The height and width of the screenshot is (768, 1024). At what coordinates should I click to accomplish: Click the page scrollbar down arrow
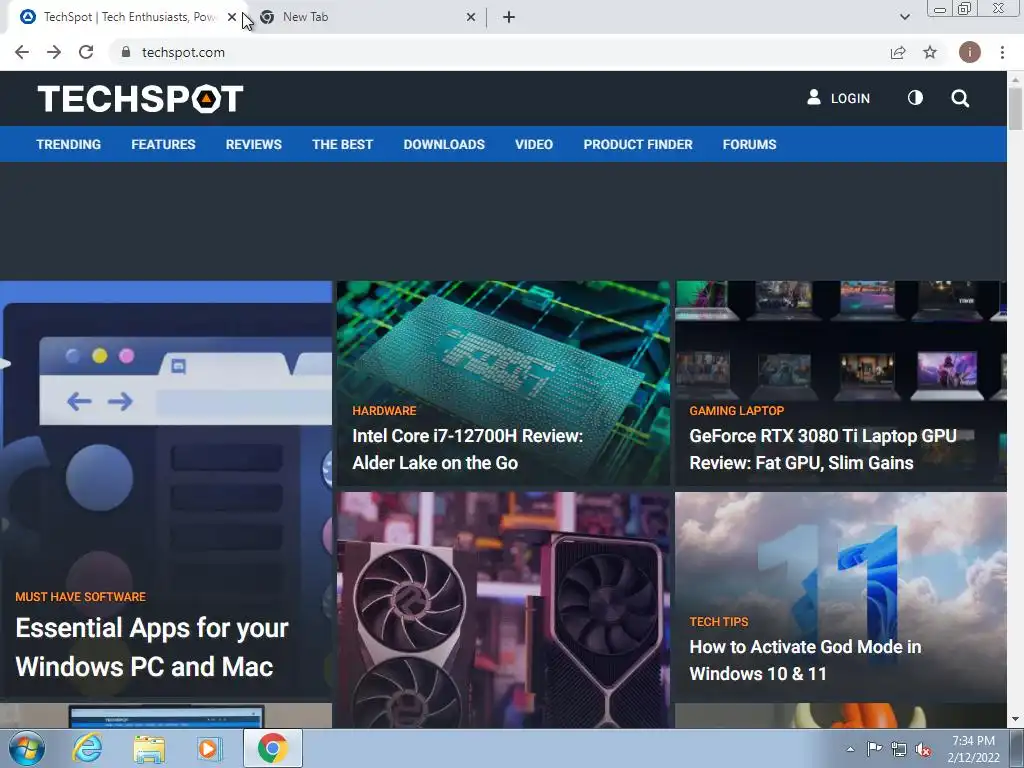pyautogui.click(x=1015, y=720)
